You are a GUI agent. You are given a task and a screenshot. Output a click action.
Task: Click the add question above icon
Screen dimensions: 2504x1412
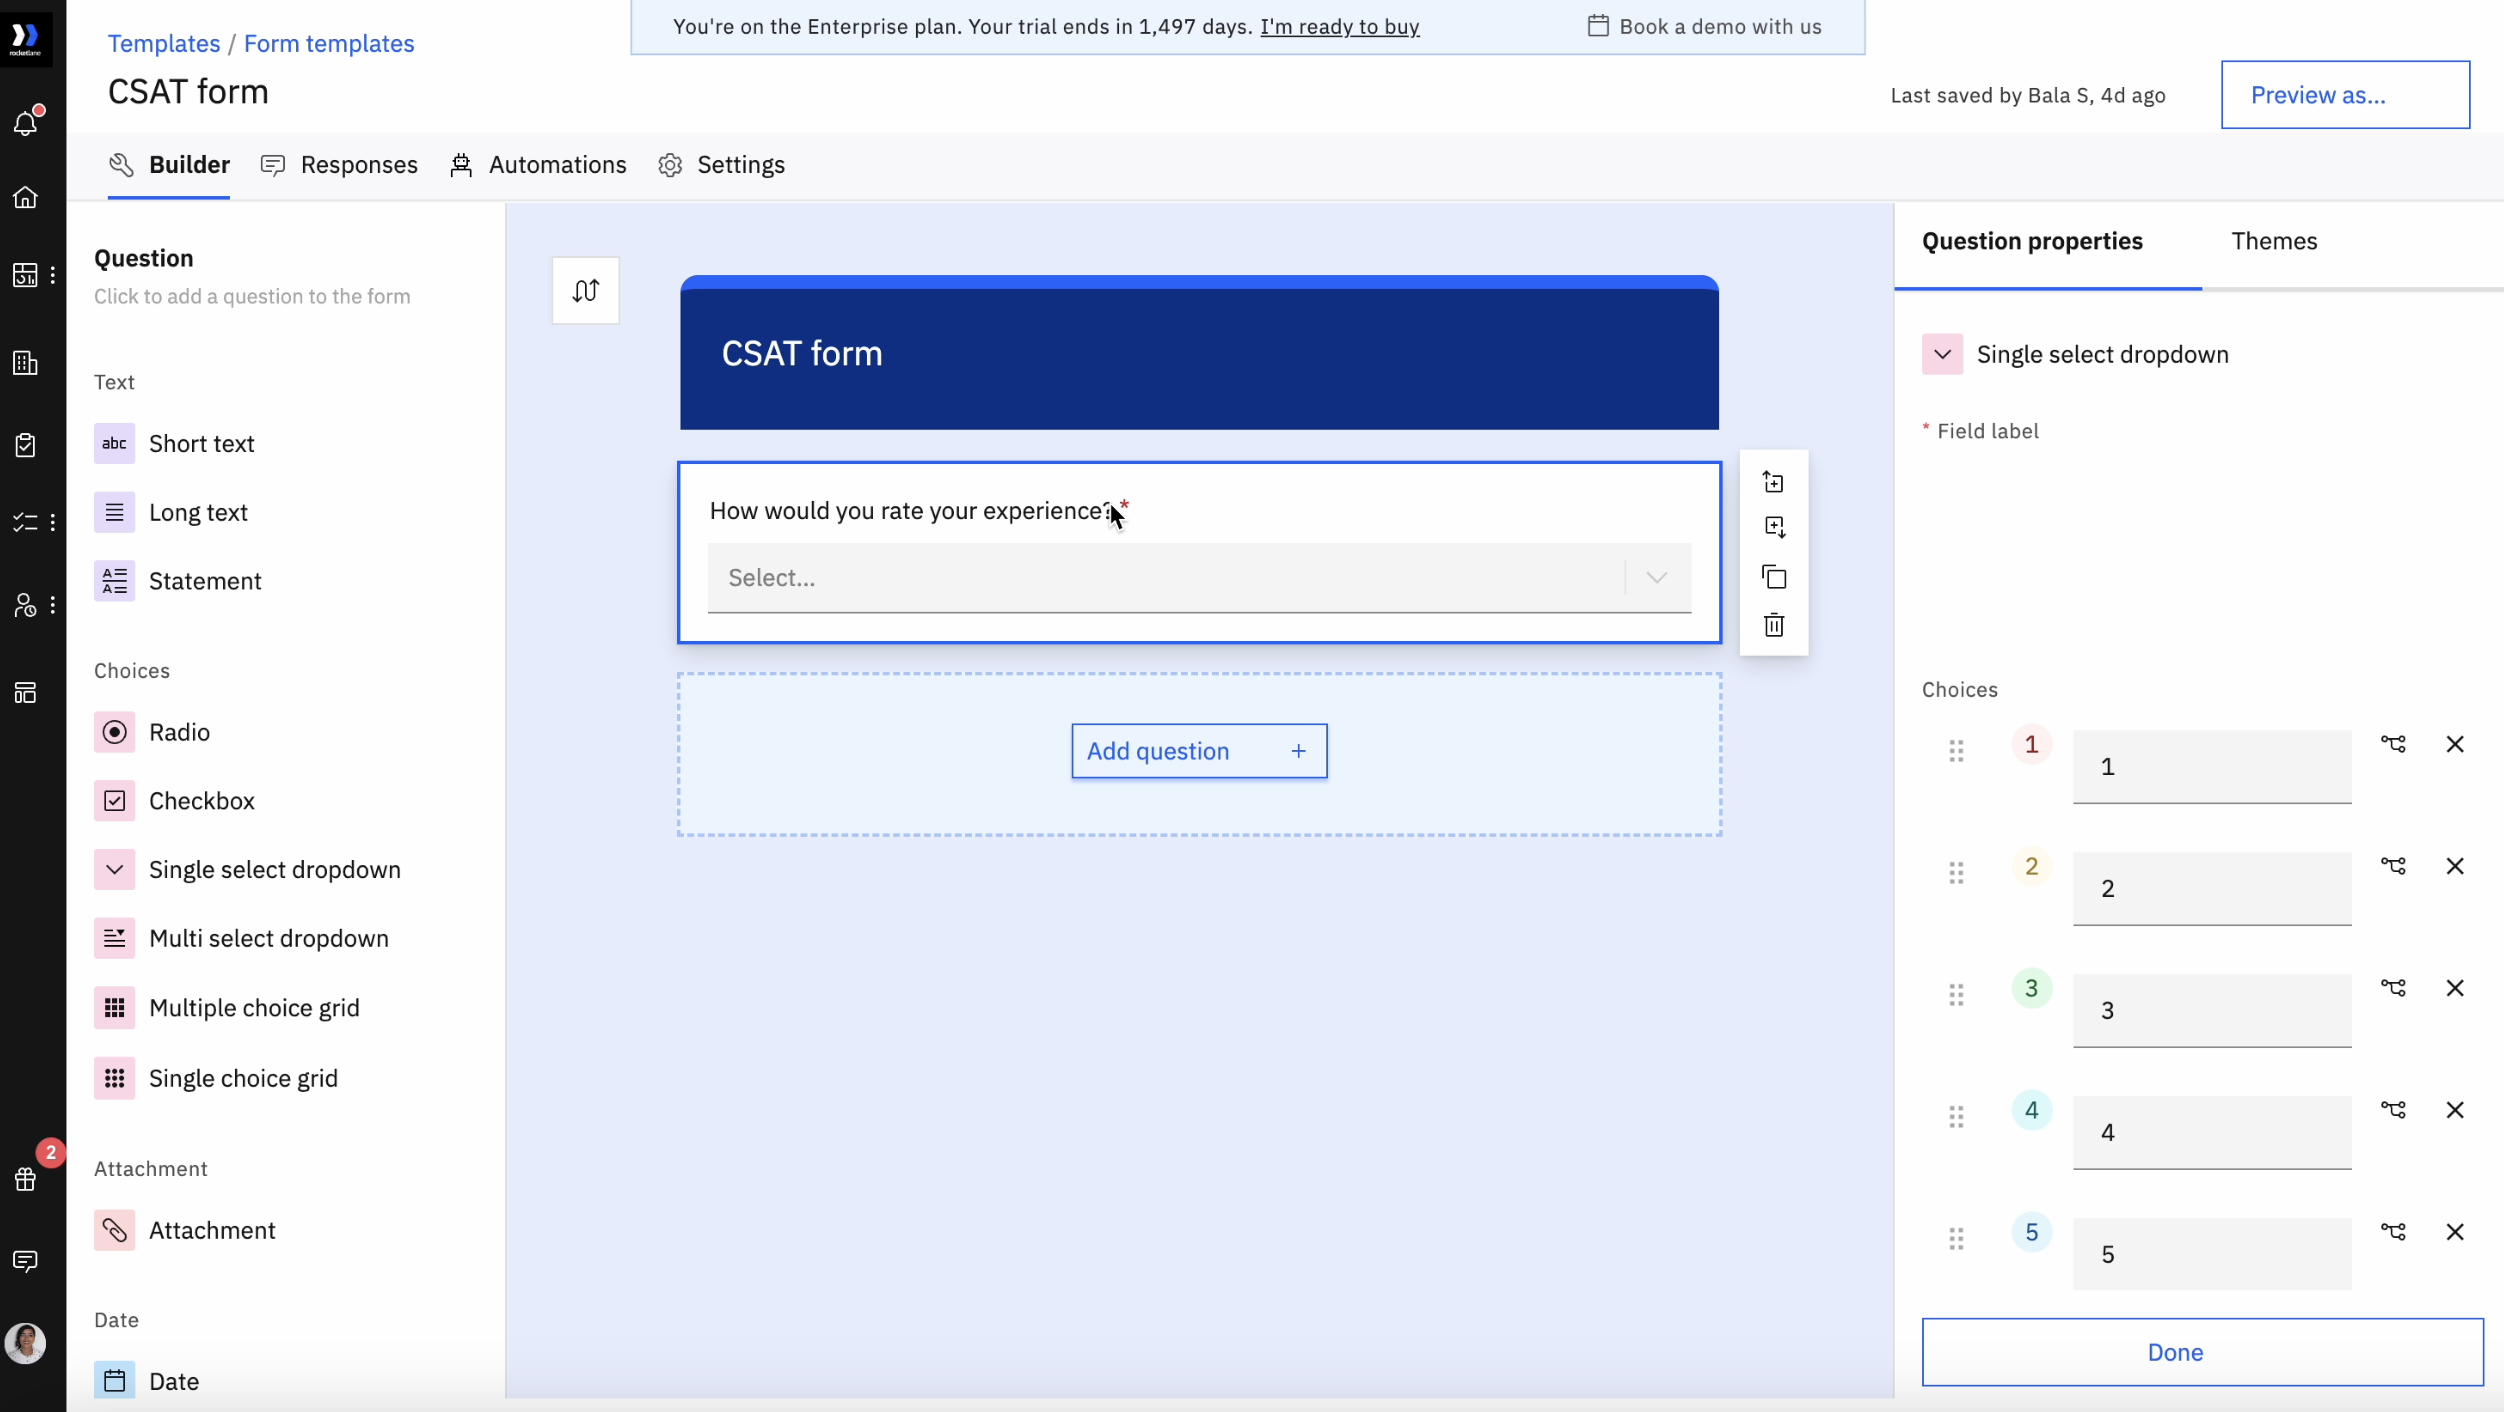[x=1773, y=482]
